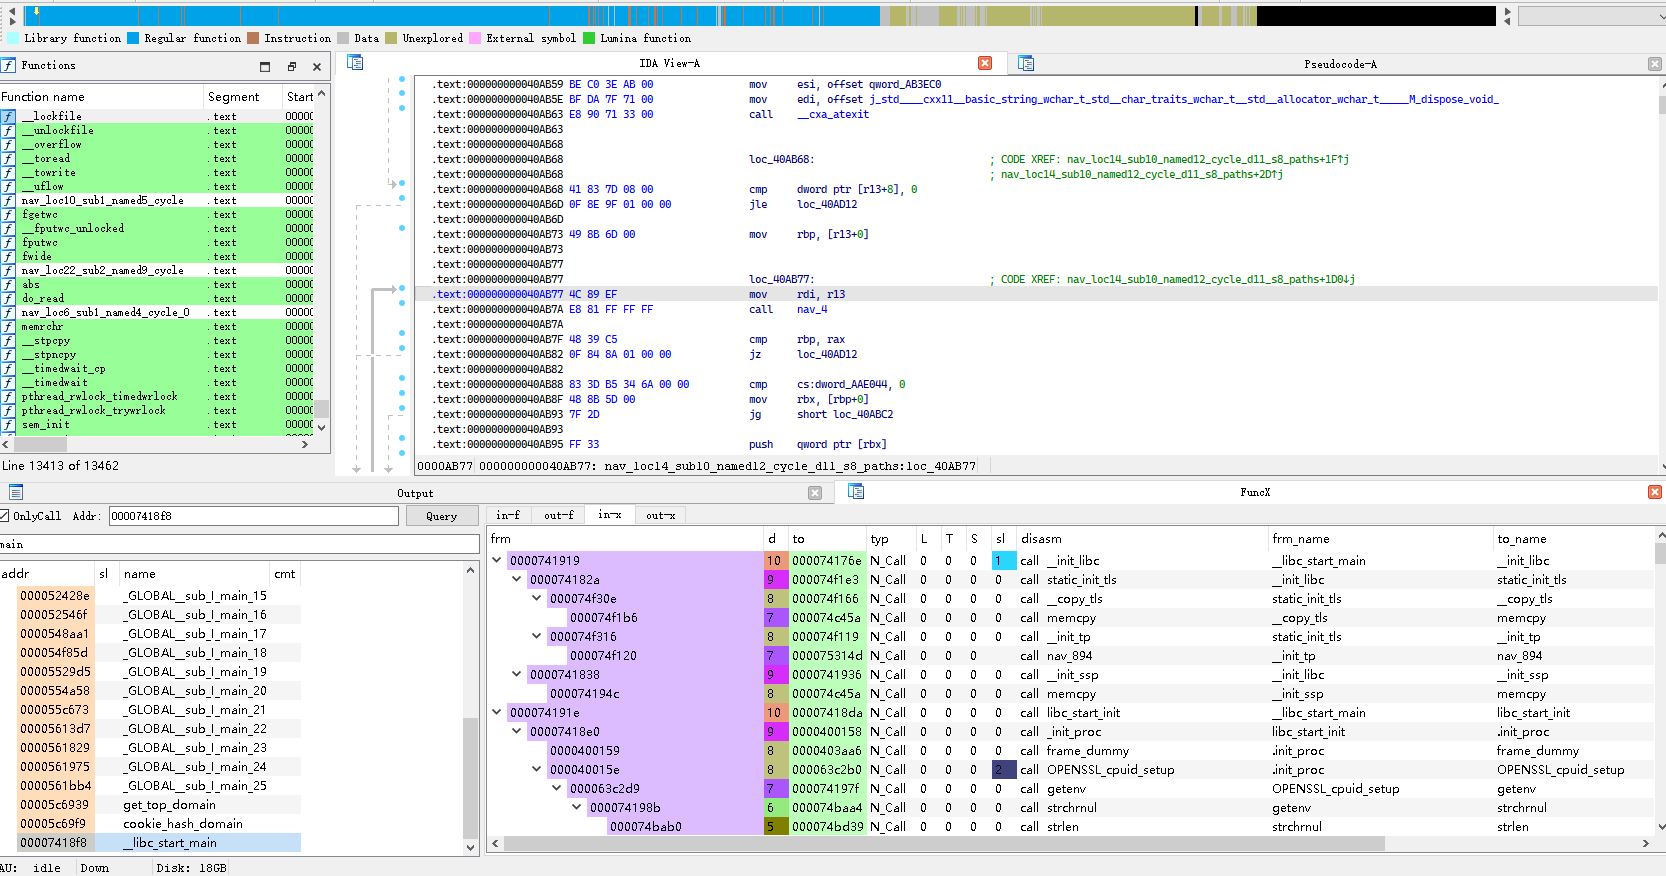Float the Functions panel window

[291, 66]
